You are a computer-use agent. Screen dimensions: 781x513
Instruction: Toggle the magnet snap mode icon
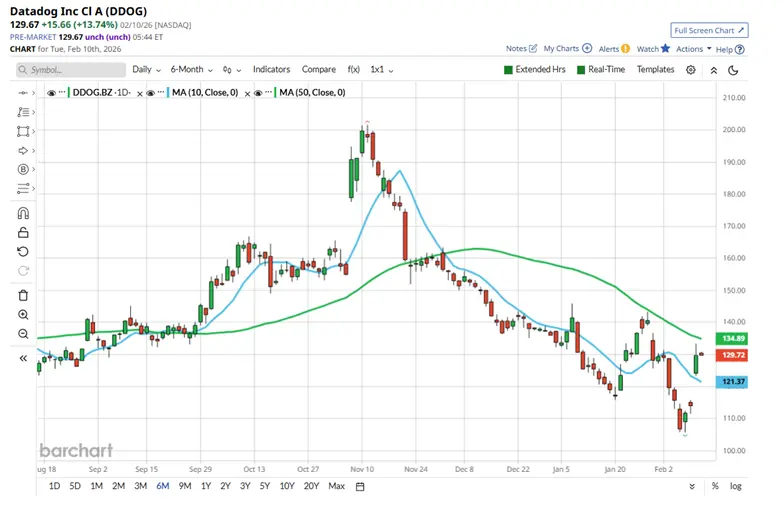23,212
